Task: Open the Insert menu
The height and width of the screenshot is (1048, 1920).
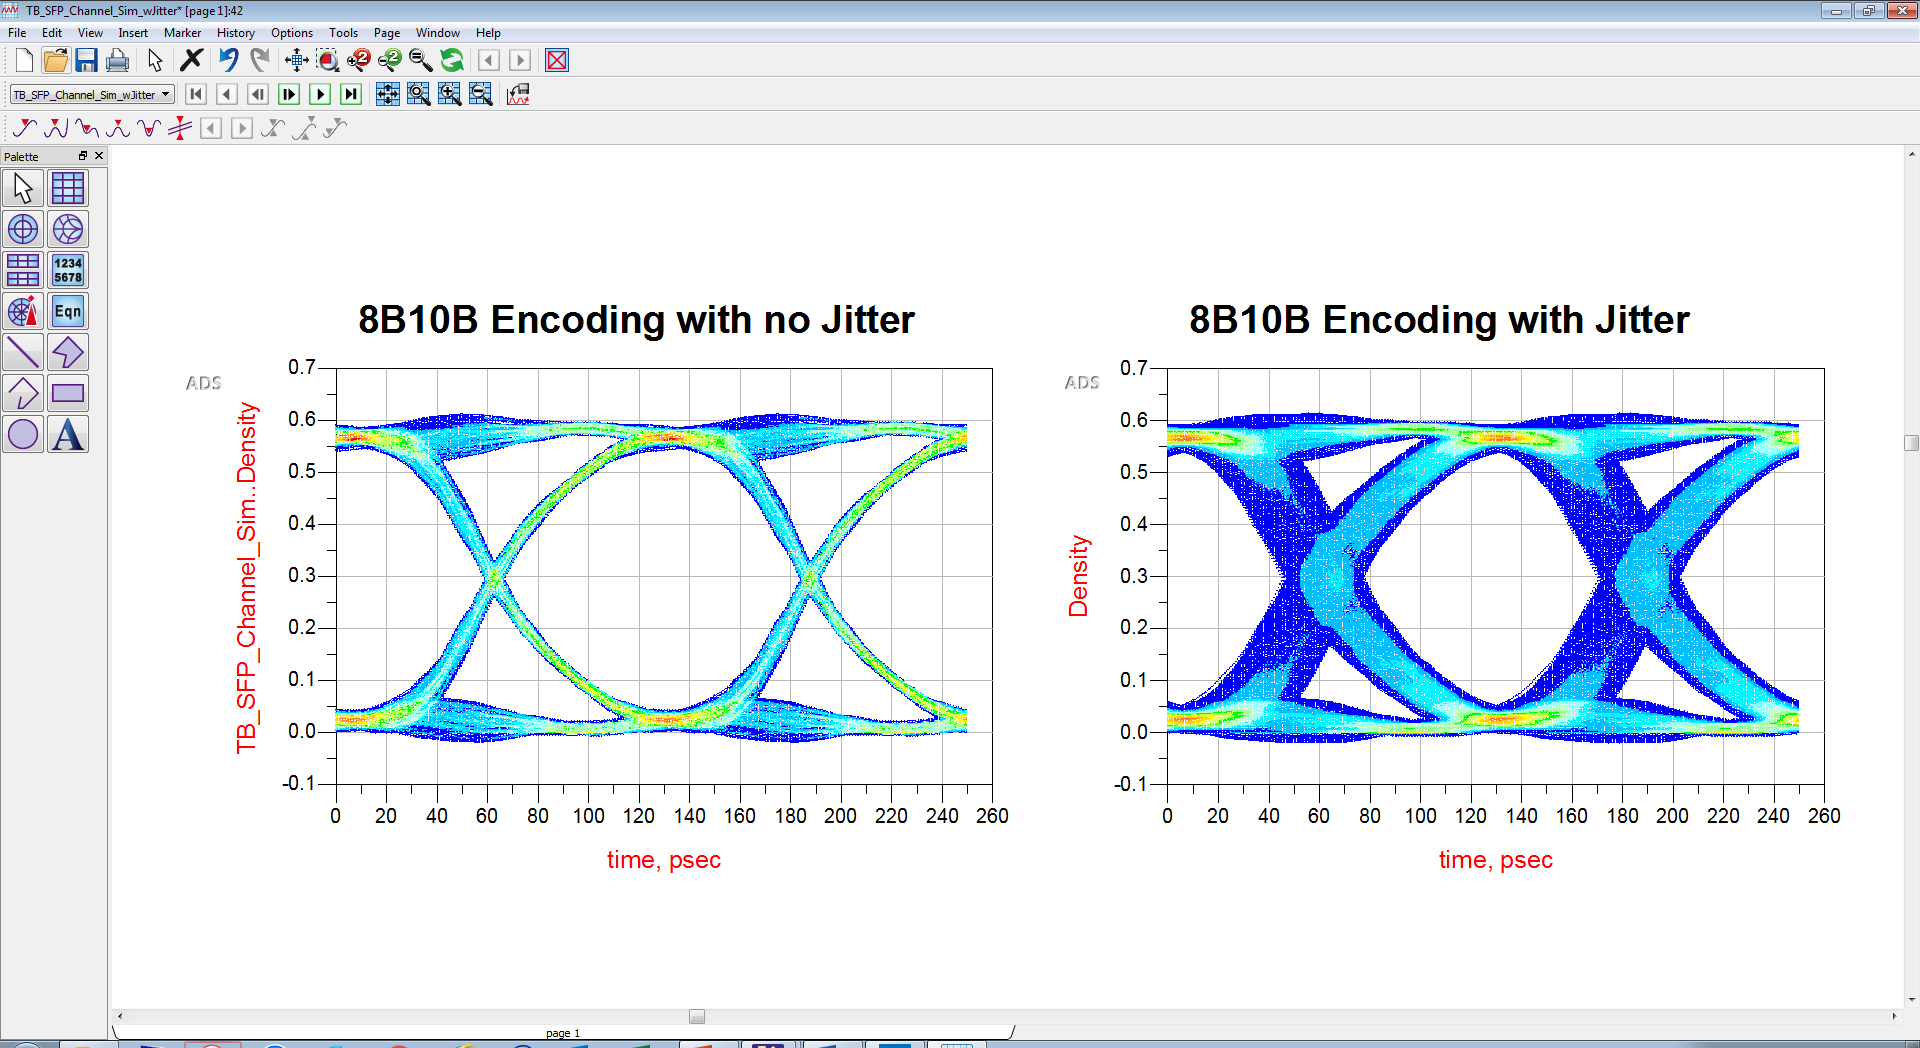Action: tap(133, 33)
